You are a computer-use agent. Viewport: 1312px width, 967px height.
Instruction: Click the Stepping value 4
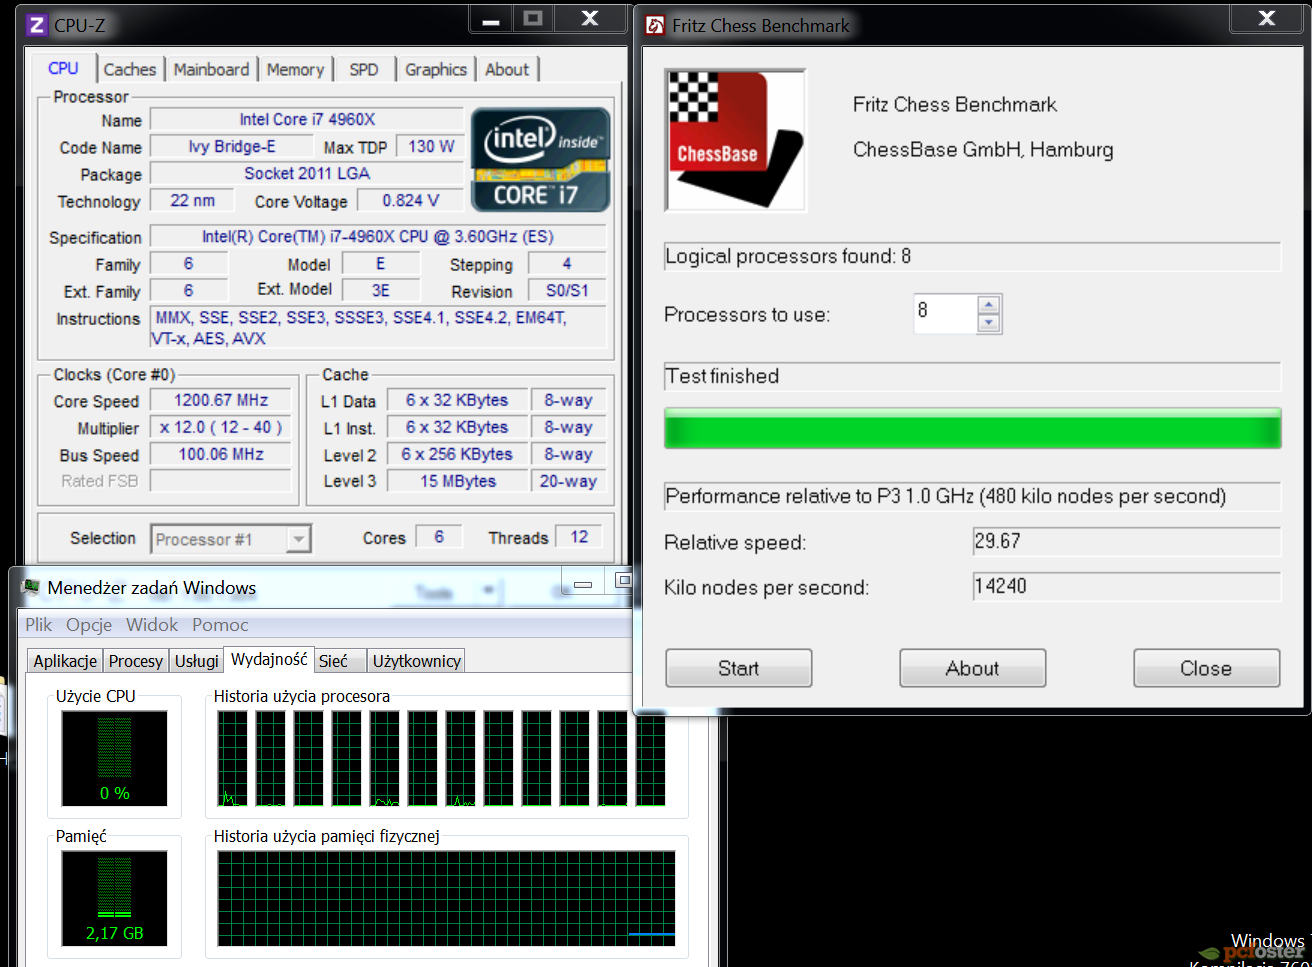567,263
